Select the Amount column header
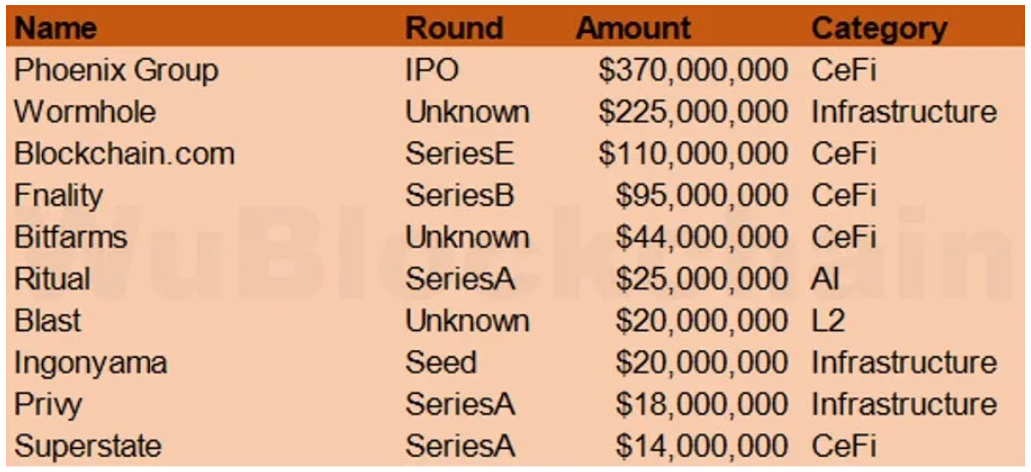This screenshot has width=1031, height=472. [633, 28]
